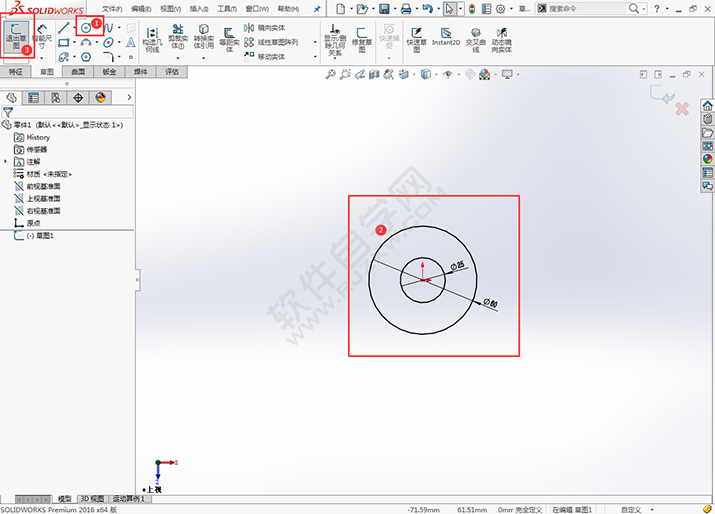Image resolution: width=715 pixels, height=514 pixels.
Task: Click the Ø80 dimension in the sketch
Action: 491,303
